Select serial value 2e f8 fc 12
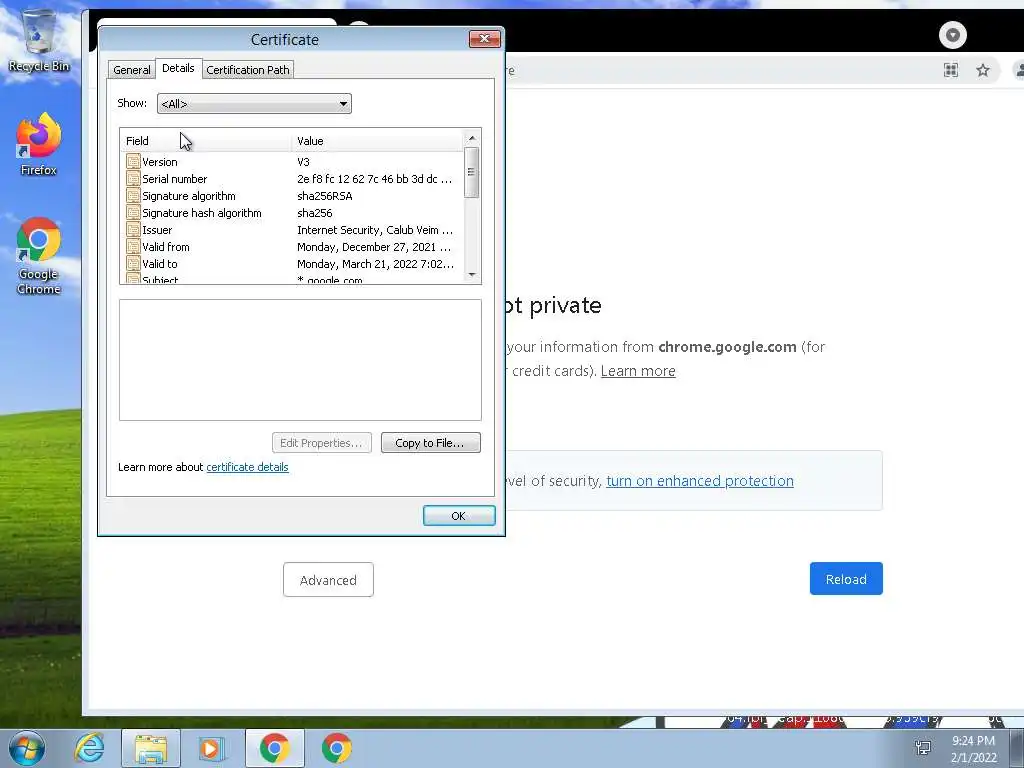This screenshot has height=768, width=1024. pos(374,179)
